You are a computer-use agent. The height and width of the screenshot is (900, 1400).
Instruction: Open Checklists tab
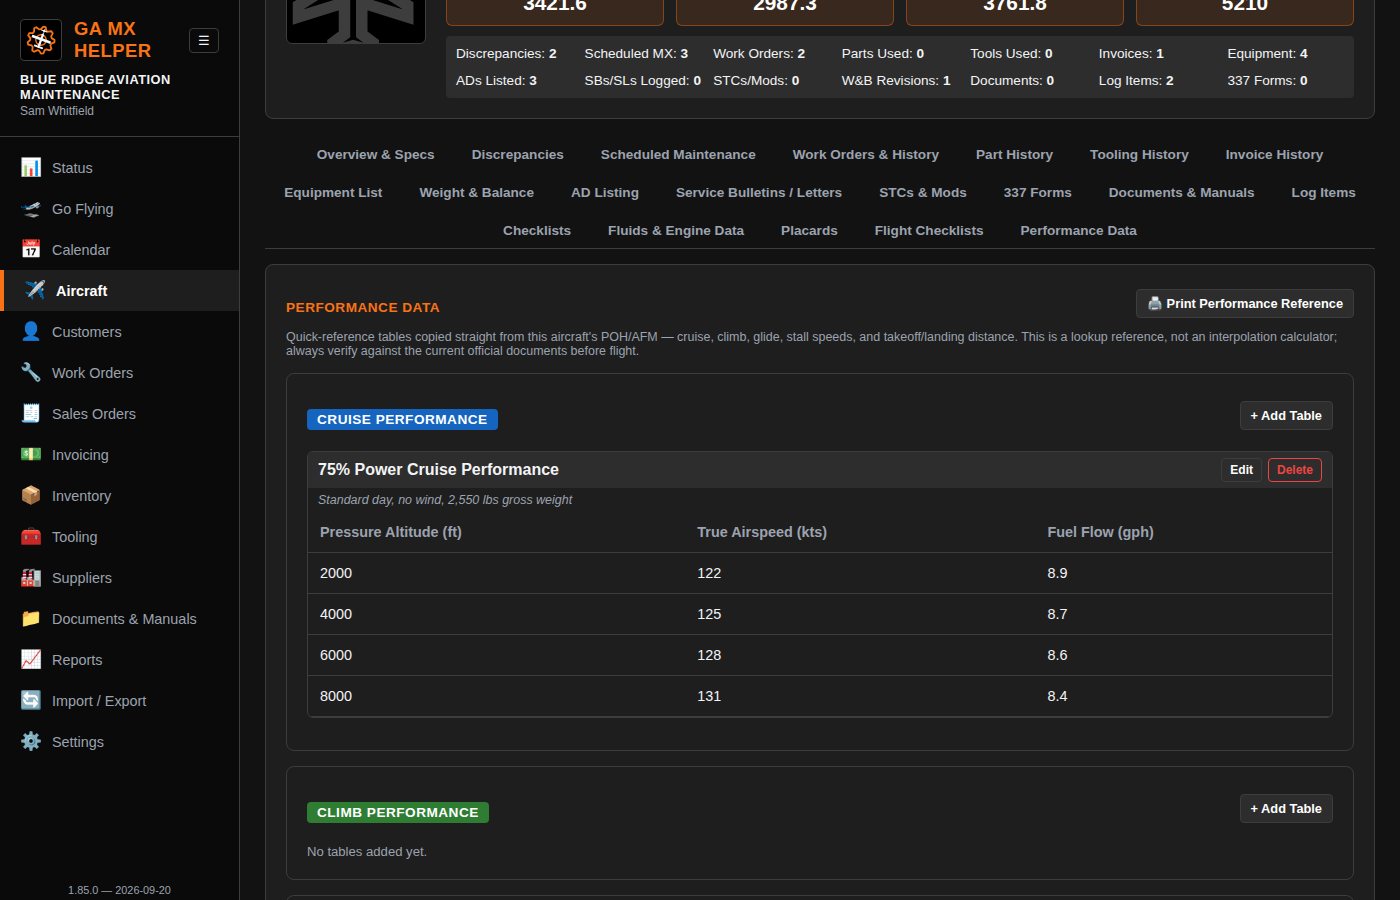coord(537,230)
